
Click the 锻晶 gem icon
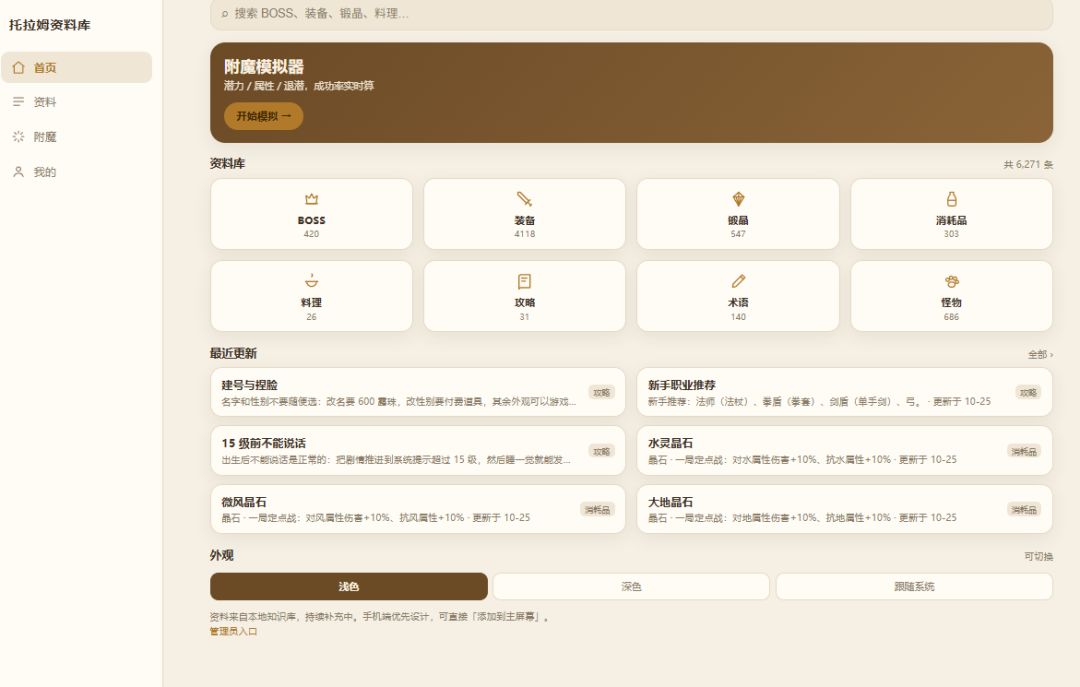point(738,199)
